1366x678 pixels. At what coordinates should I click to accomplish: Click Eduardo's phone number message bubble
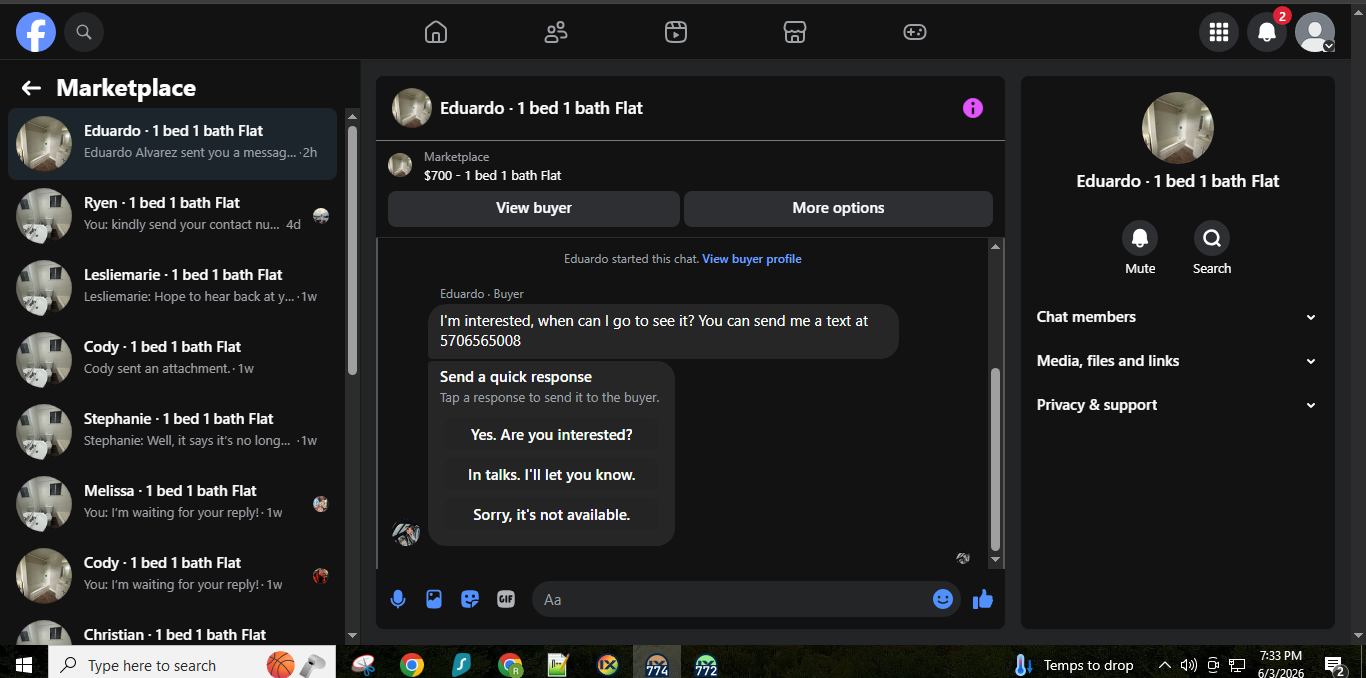pos(663,331)
